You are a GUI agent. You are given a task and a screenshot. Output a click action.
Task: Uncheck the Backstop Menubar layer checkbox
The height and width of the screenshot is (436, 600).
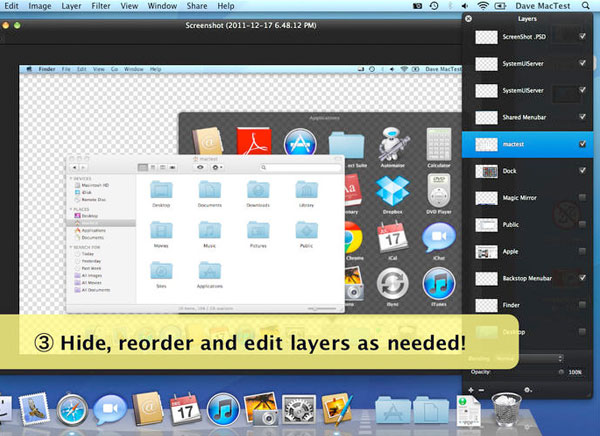[x=582, y=278]
